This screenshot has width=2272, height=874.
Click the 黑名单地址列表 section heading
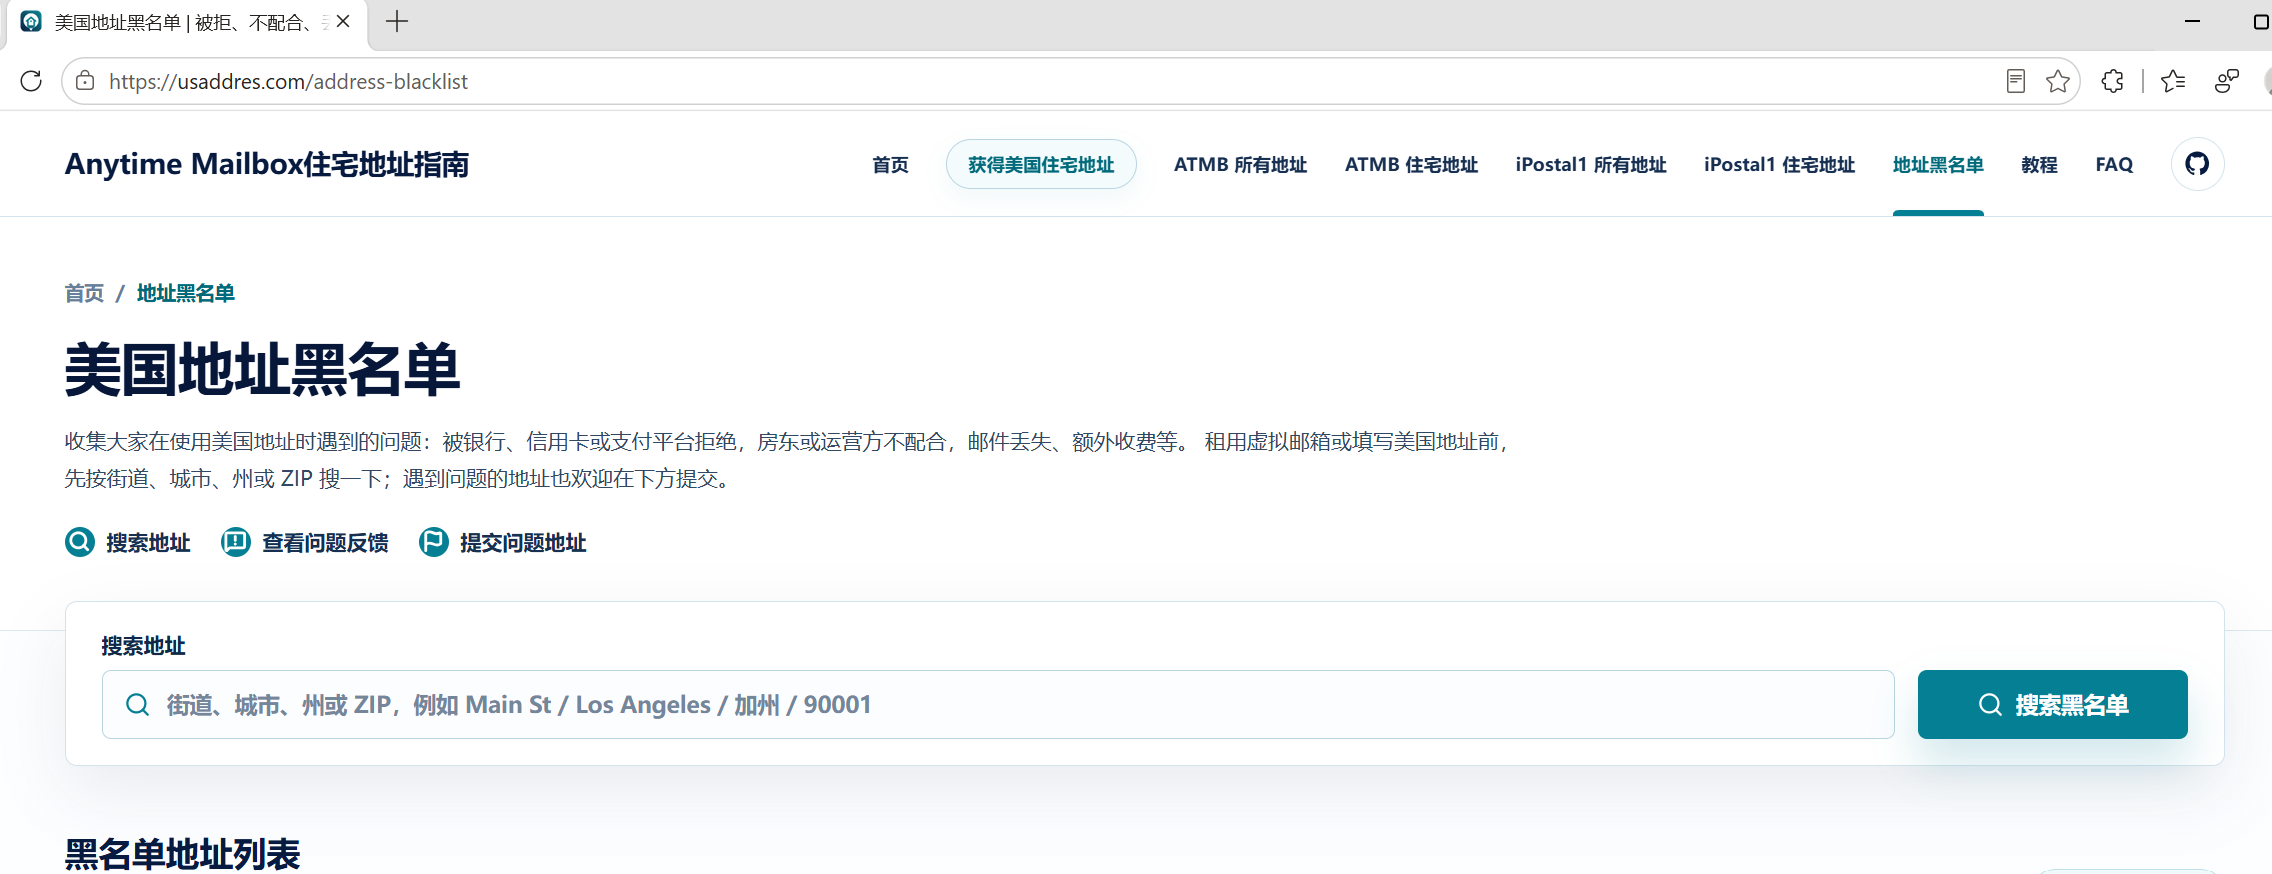tap(182, 853)
